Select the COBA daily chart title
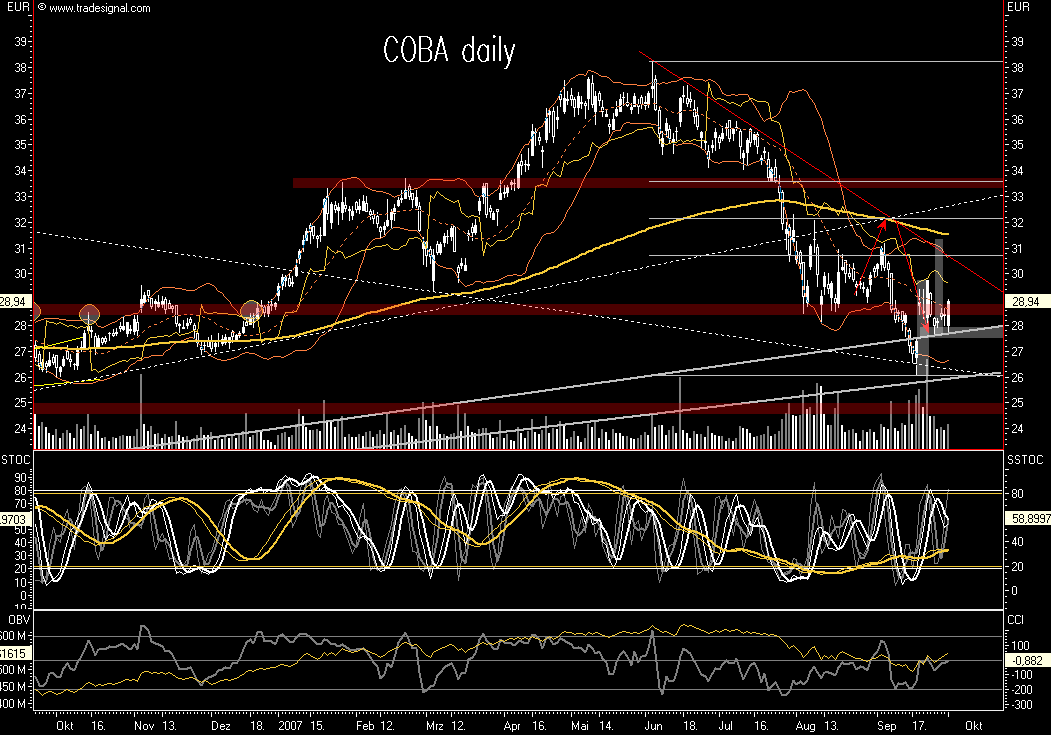The height and width of the screenshot is (735, 1051). tap(448, 51)
